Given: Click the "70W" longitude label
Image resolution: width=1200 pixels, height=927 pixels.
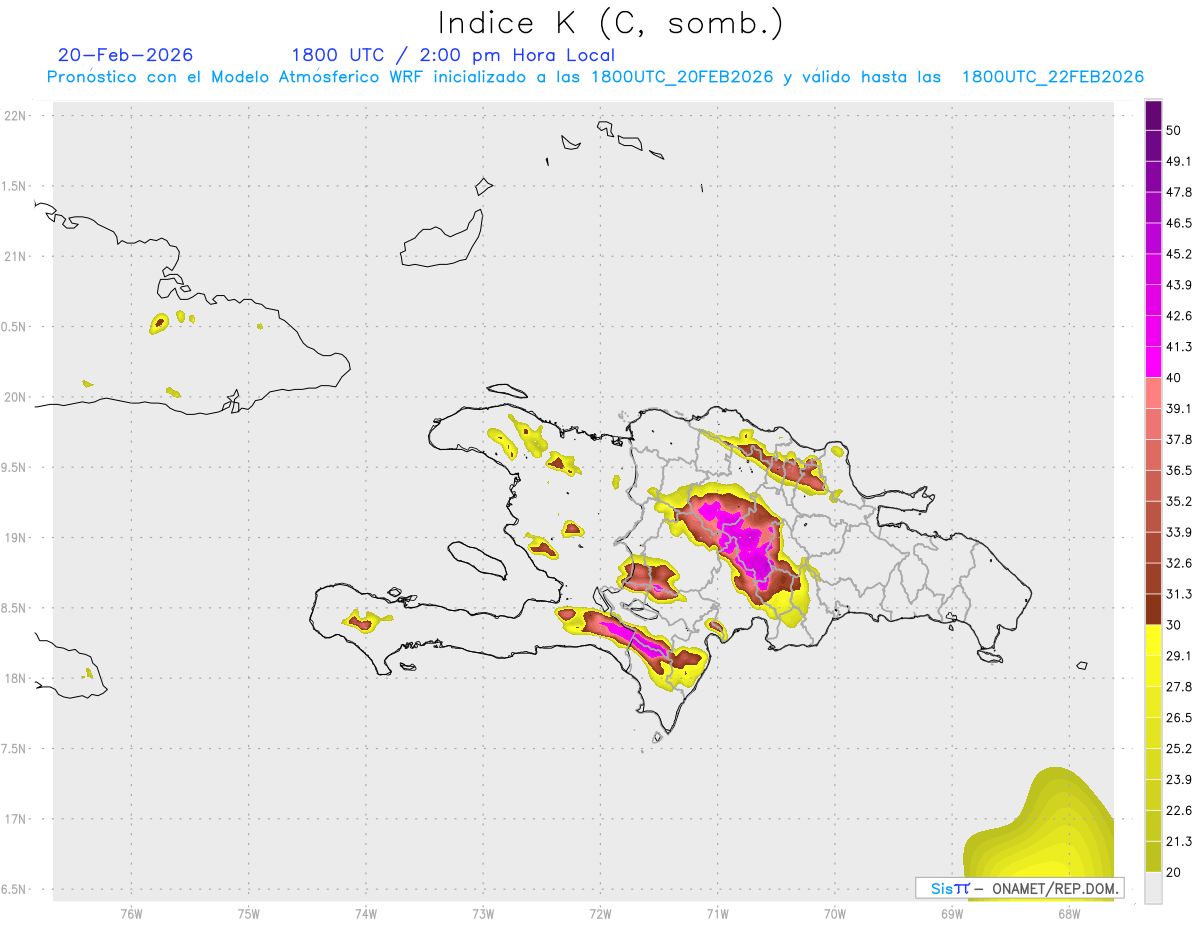Looking at the screenshot, I should point(835,912).
